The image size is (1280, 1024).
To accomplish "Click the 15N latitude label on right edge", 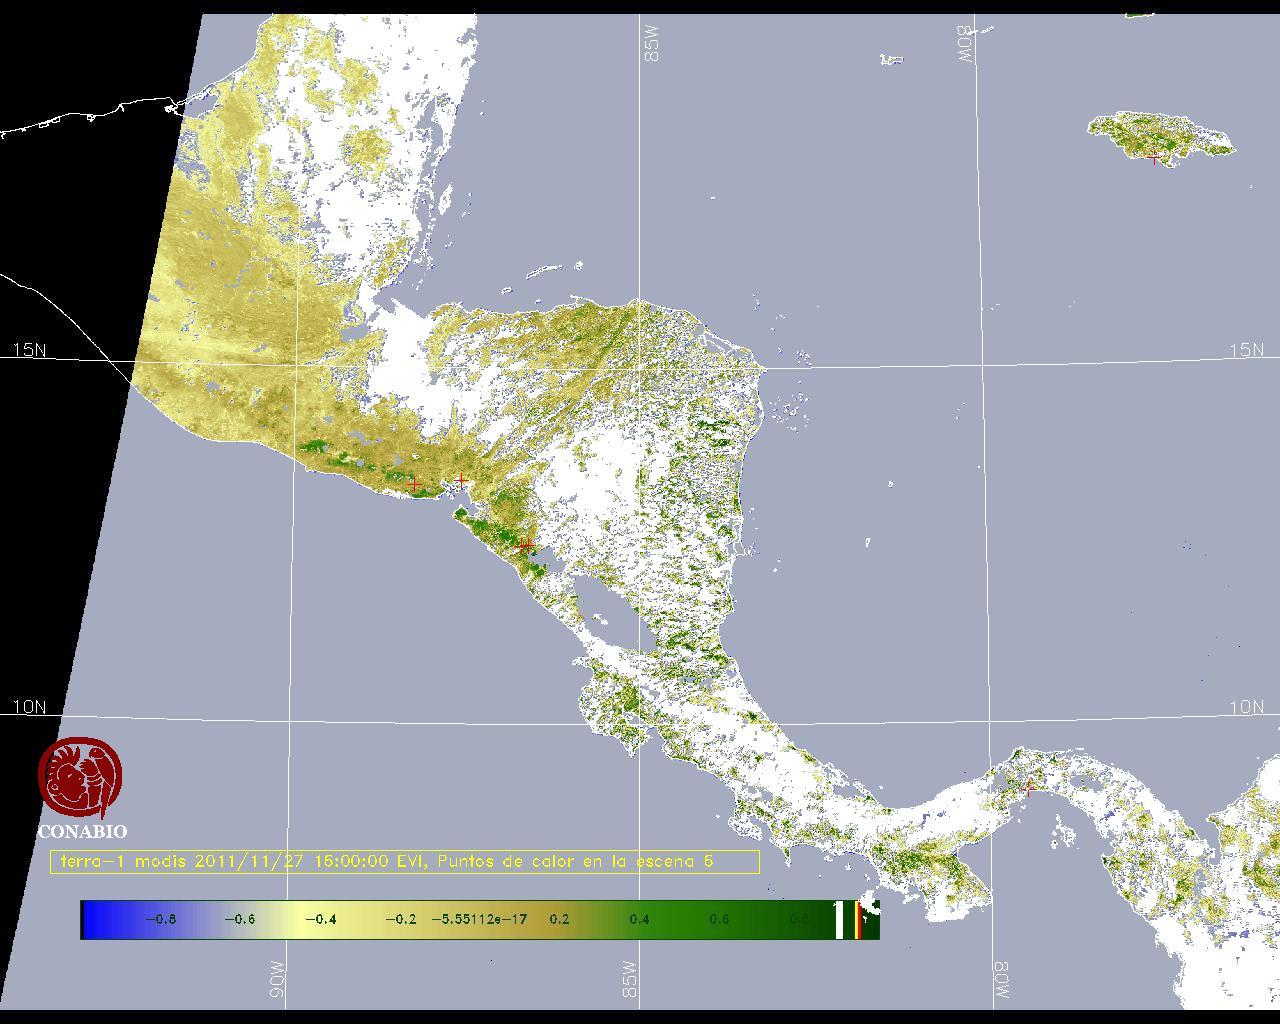I will point(1246,350).
